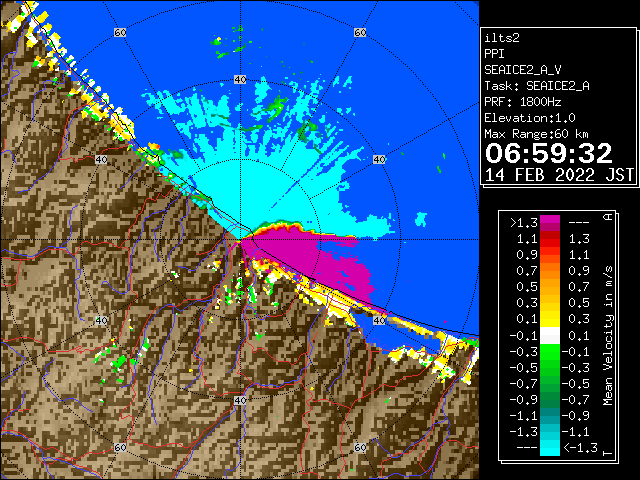Click the yellow band in the velocity color bar
Screen dimensions: 640x480
(550, 320)
